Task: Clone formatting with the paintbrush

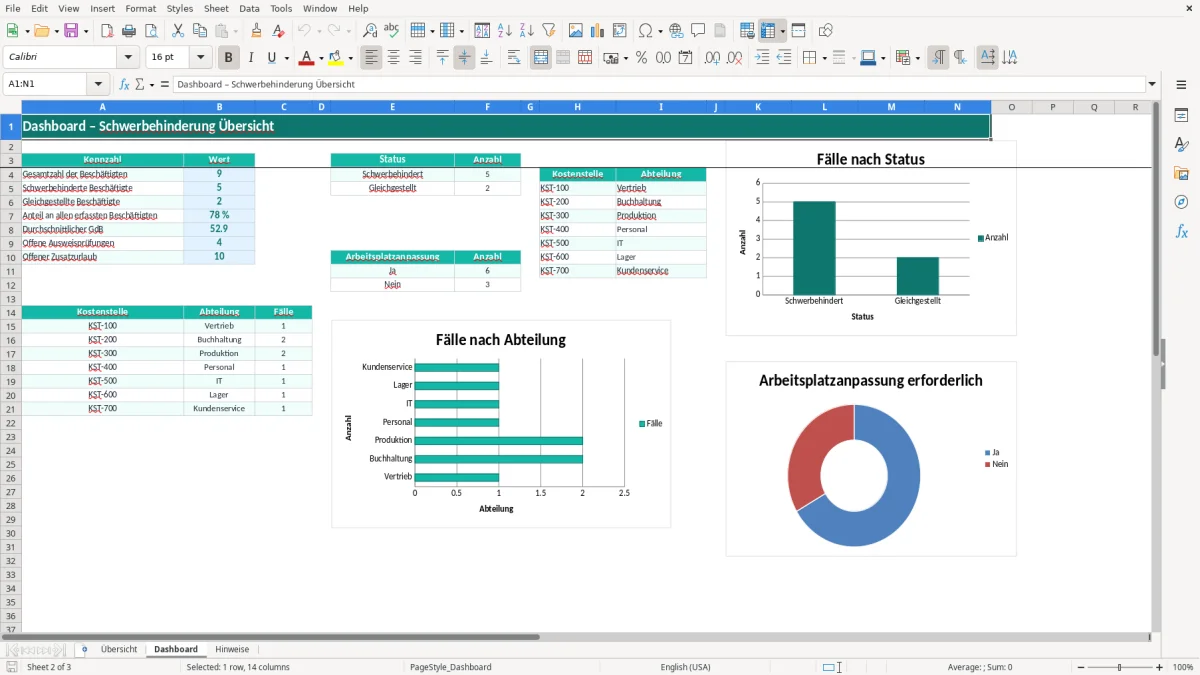Action: tap(257, 31)
